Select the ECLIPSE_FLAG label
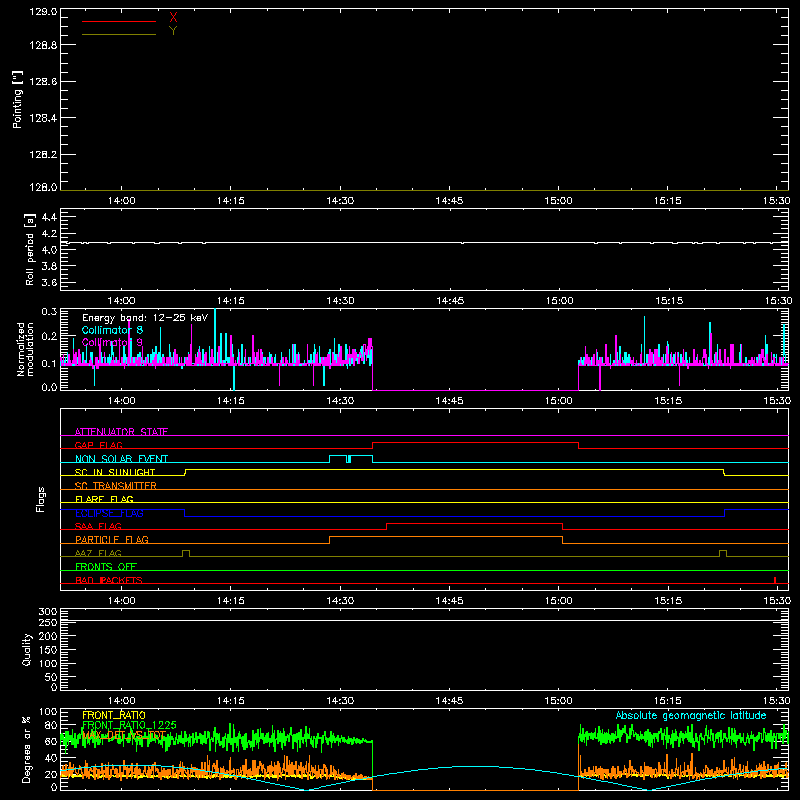Viewport: 800px width, 800px height. pos(109,513)
